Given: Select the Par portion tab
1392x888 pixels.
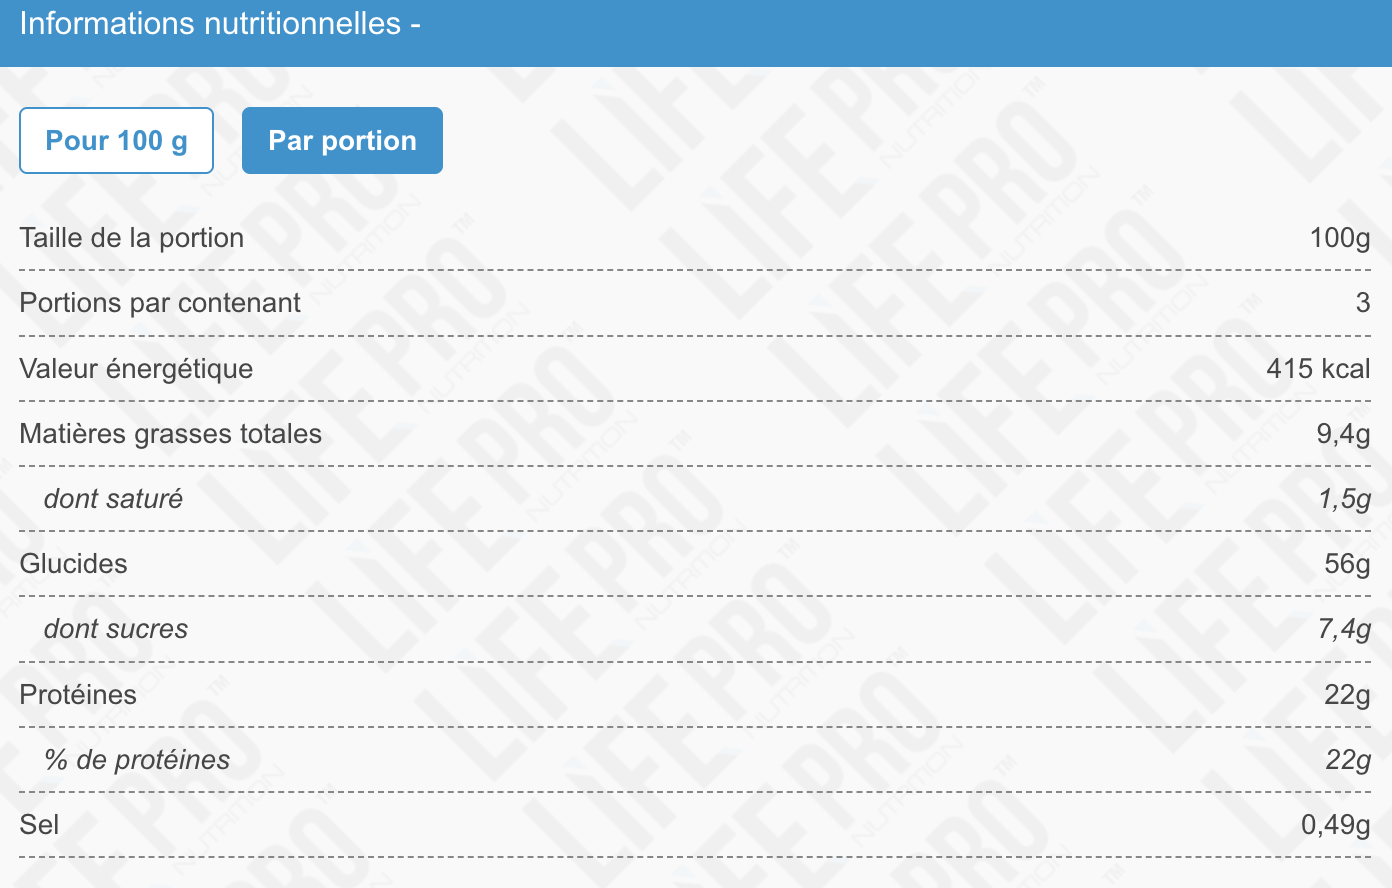Looking at the screenshot, I should click(x=342, y=141).
